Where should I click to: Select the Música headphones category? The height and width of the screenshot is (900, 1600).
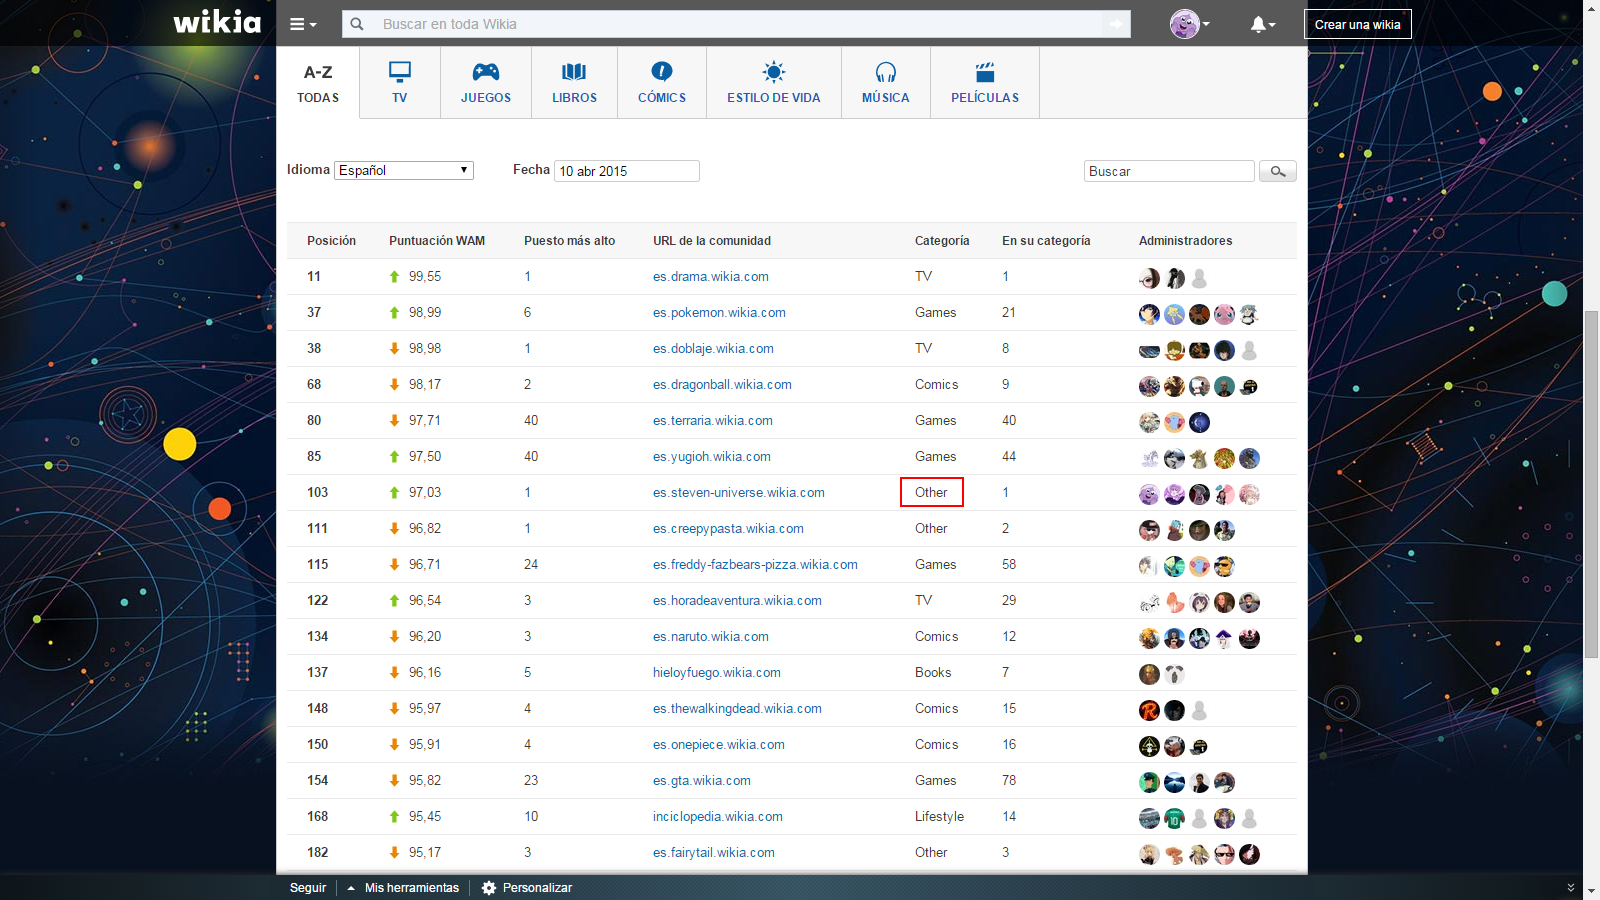pos(885,82)
